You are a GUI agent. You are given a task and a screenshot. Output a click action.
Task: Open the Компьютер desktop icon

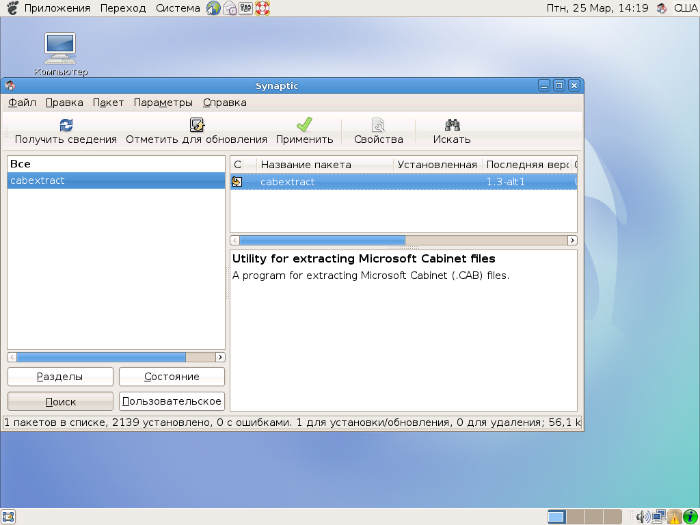(x=60, y=48)
